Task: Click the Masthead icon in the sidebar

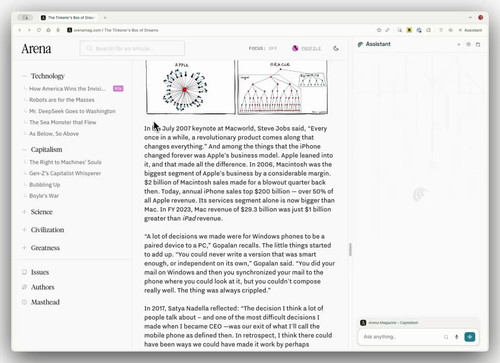Action: 24,302
